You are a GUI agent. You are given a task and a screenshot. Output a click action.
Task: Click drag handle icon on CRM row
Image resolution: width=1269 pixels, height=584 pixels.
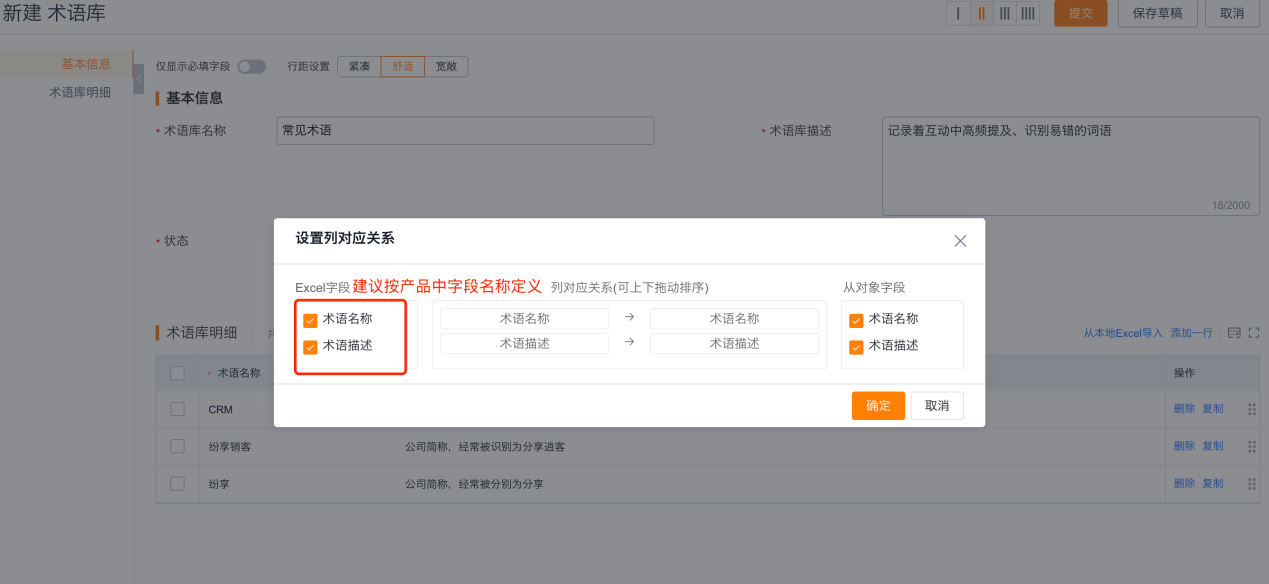click(1252, 409)
